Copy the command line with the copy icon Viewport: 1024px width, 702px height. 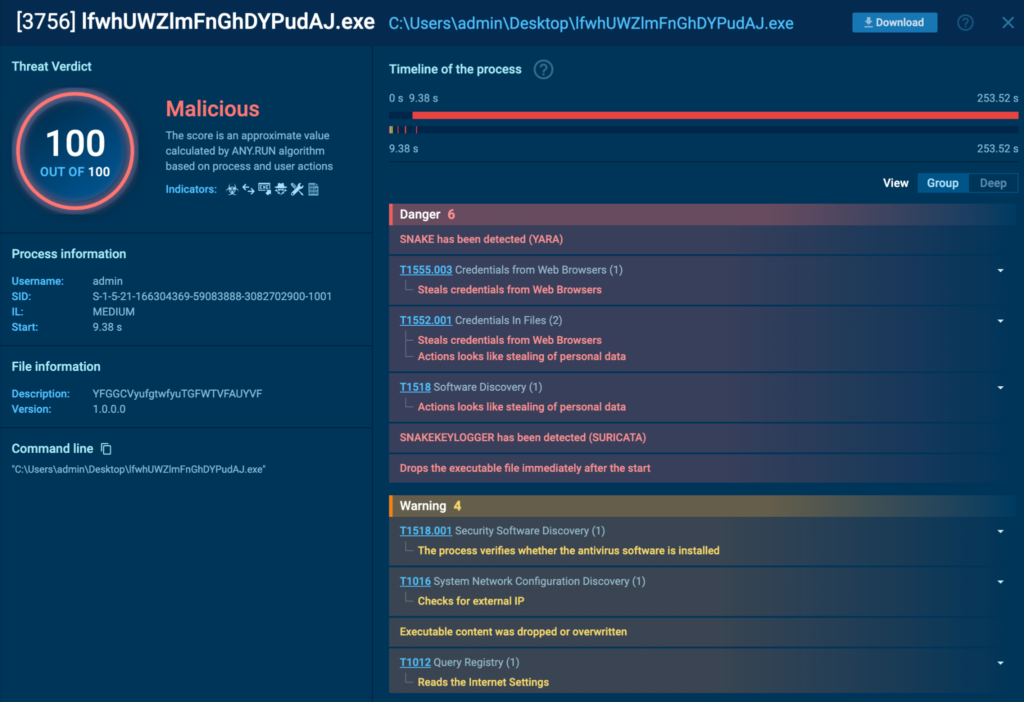coord(107,449)
